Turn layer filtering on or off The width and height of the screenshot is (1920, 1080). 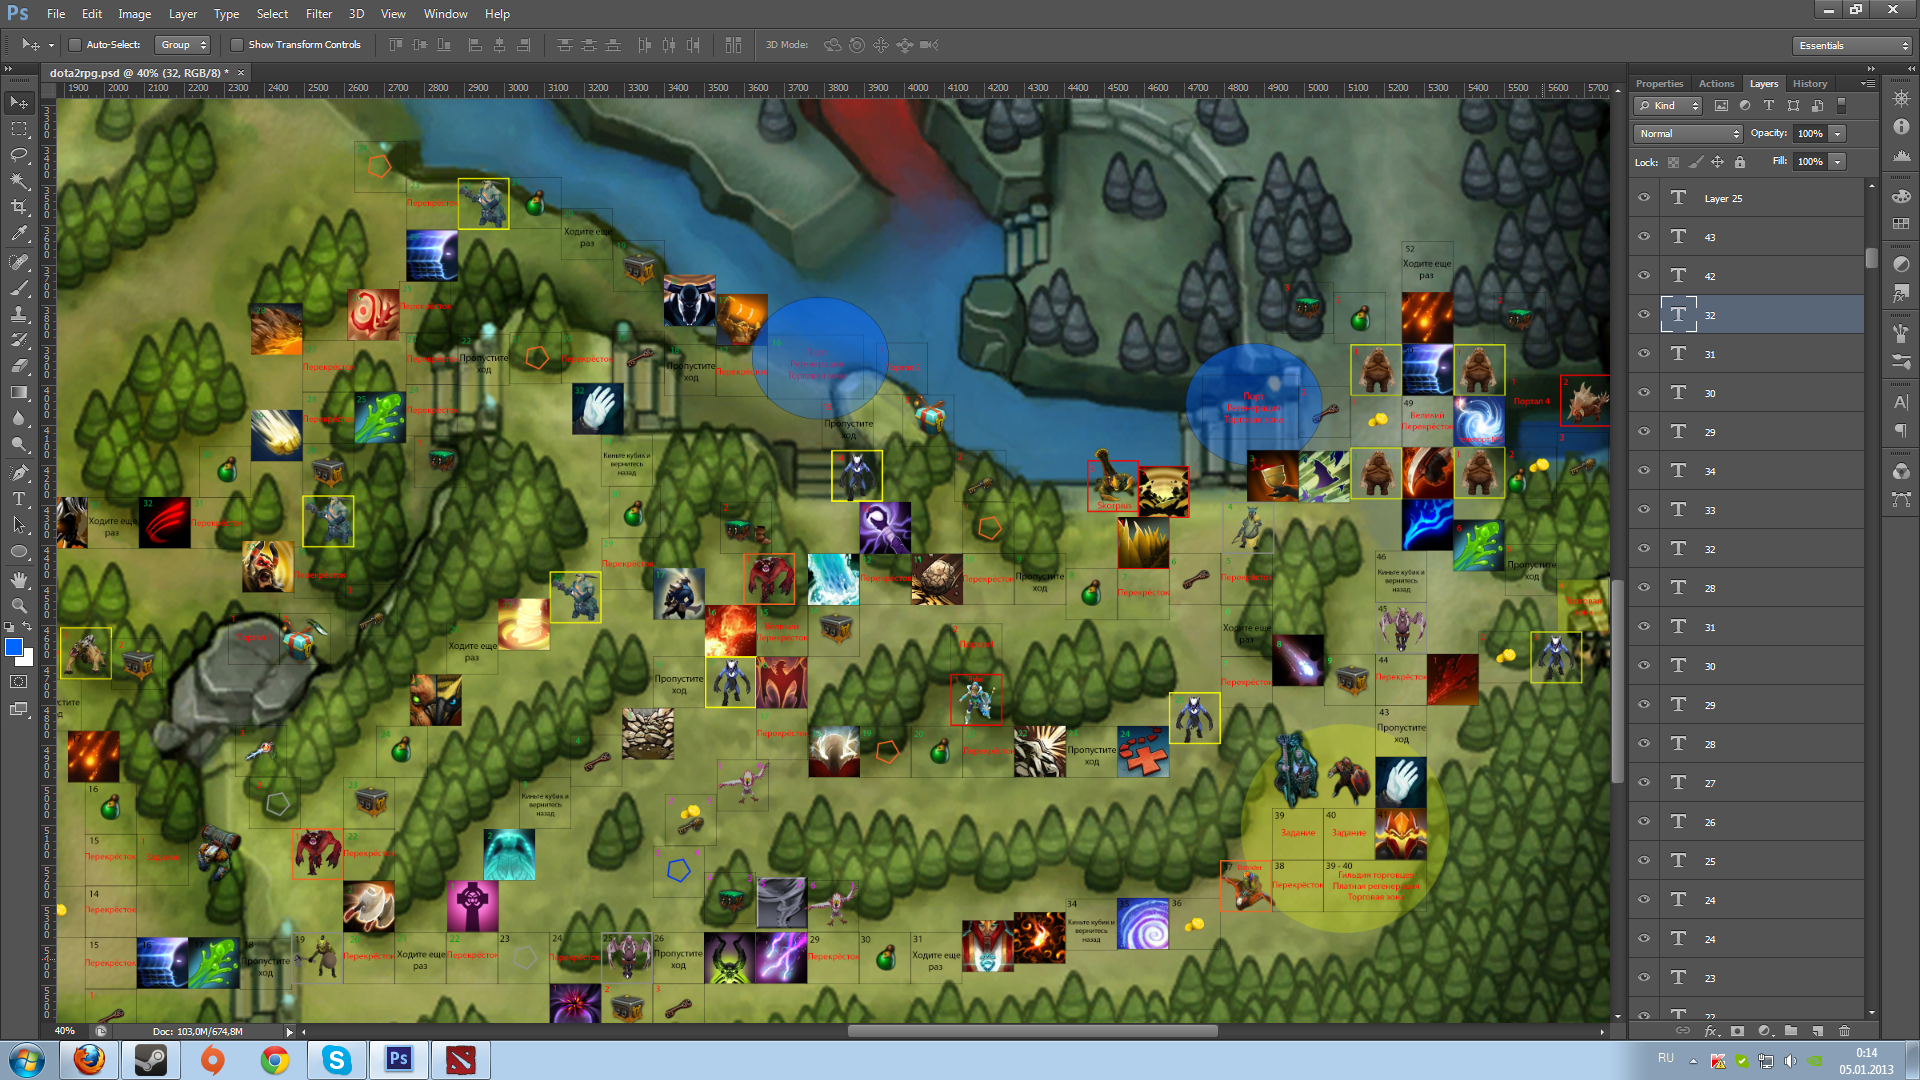pos(1842,105)
